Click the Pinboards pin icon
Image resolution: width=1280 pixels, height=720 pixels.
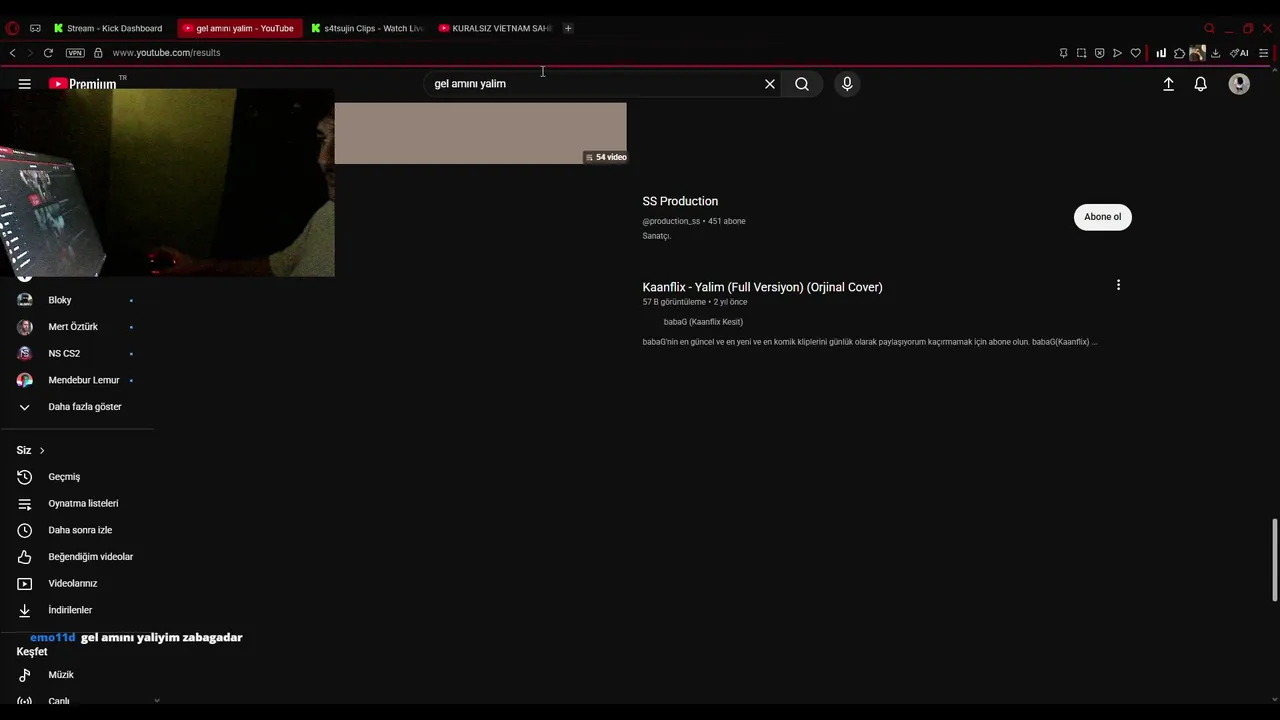pos(1063,53)
